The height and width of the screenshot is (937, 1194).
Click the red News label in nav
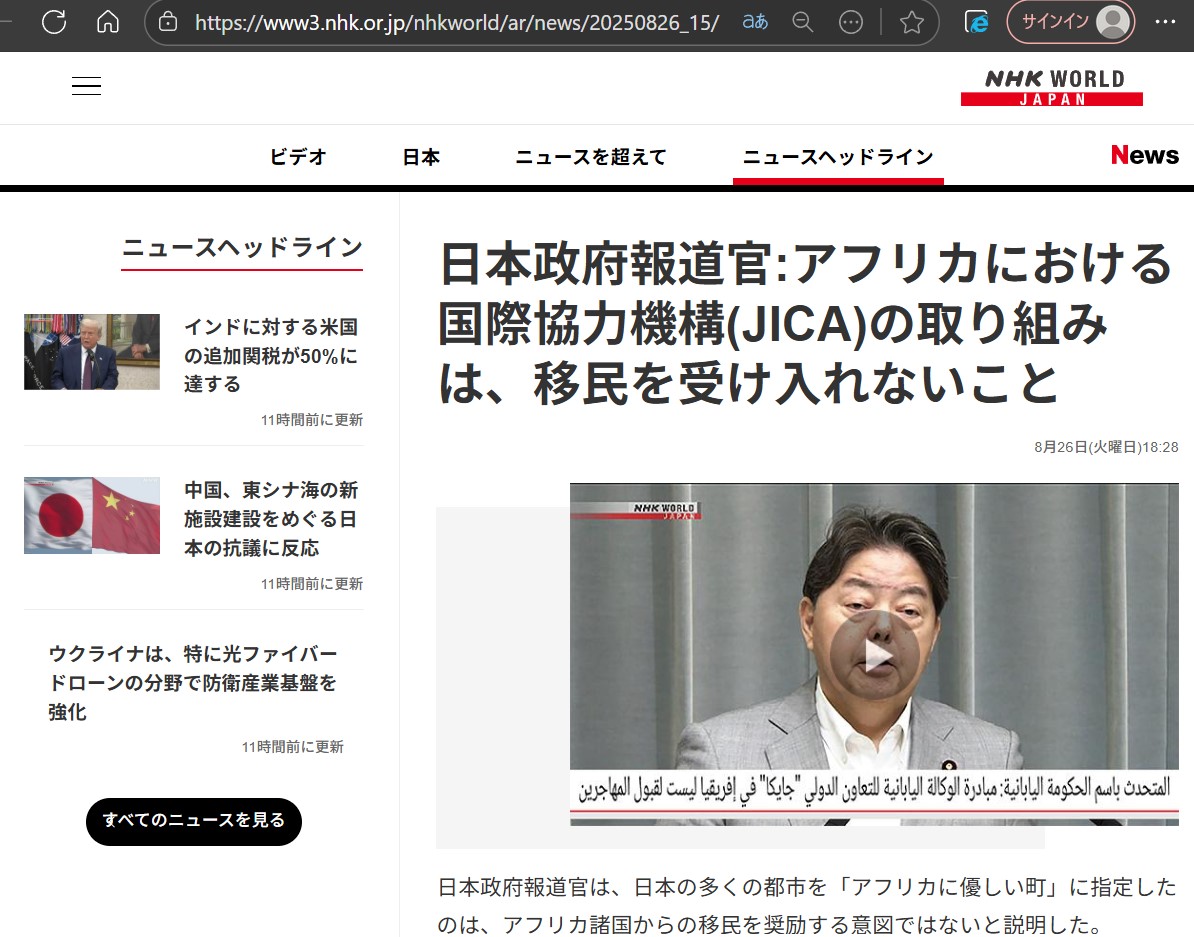tap(1145, 155)
